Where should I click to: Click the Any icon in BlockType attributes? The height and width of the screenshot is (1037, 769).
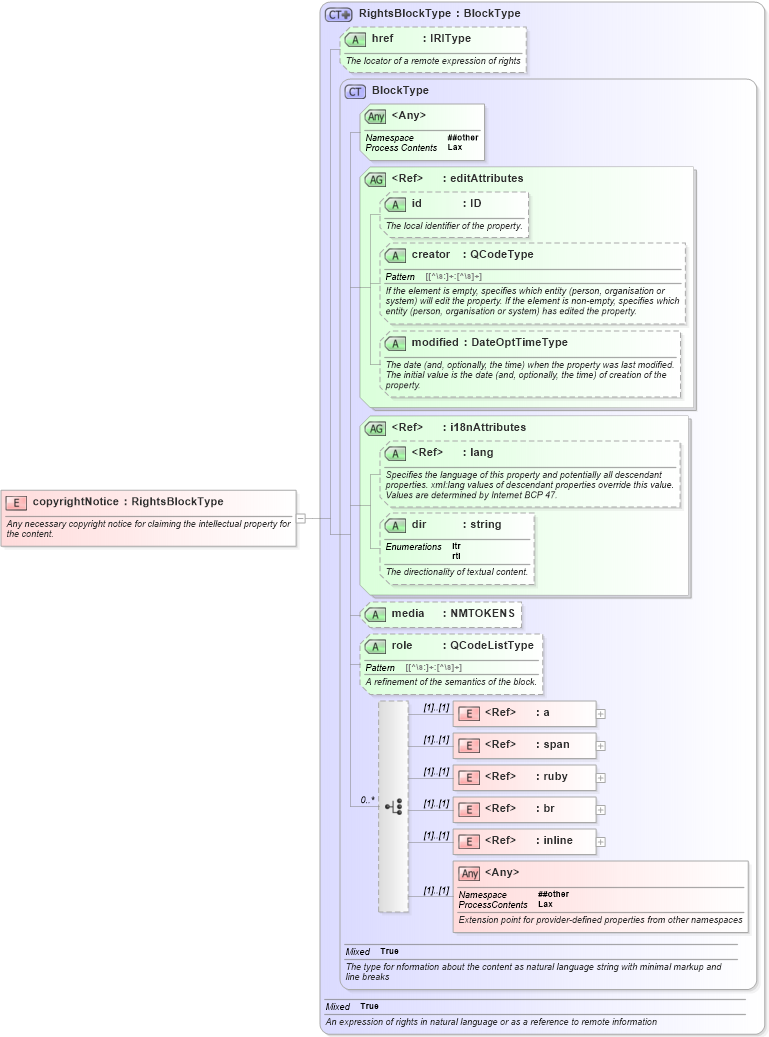376,116
